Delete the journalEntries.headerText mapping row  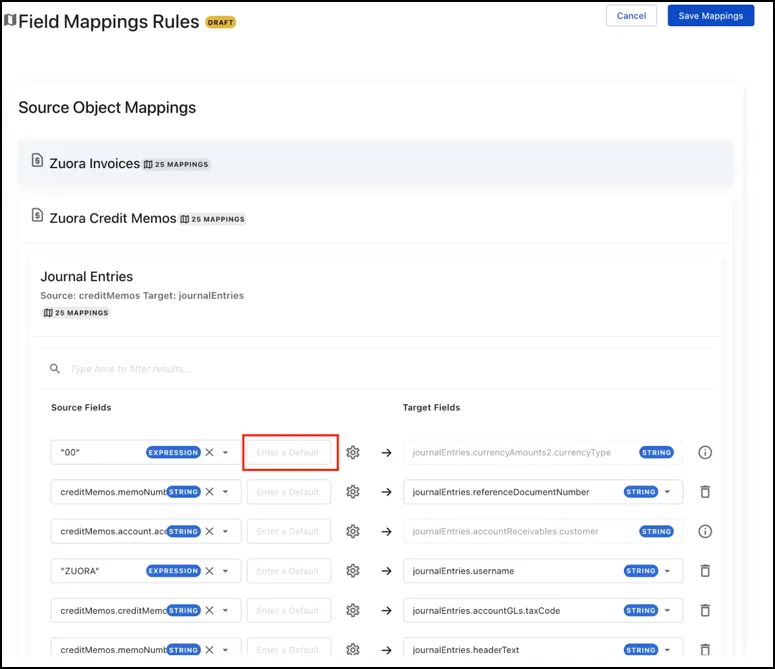pos(705,650)
